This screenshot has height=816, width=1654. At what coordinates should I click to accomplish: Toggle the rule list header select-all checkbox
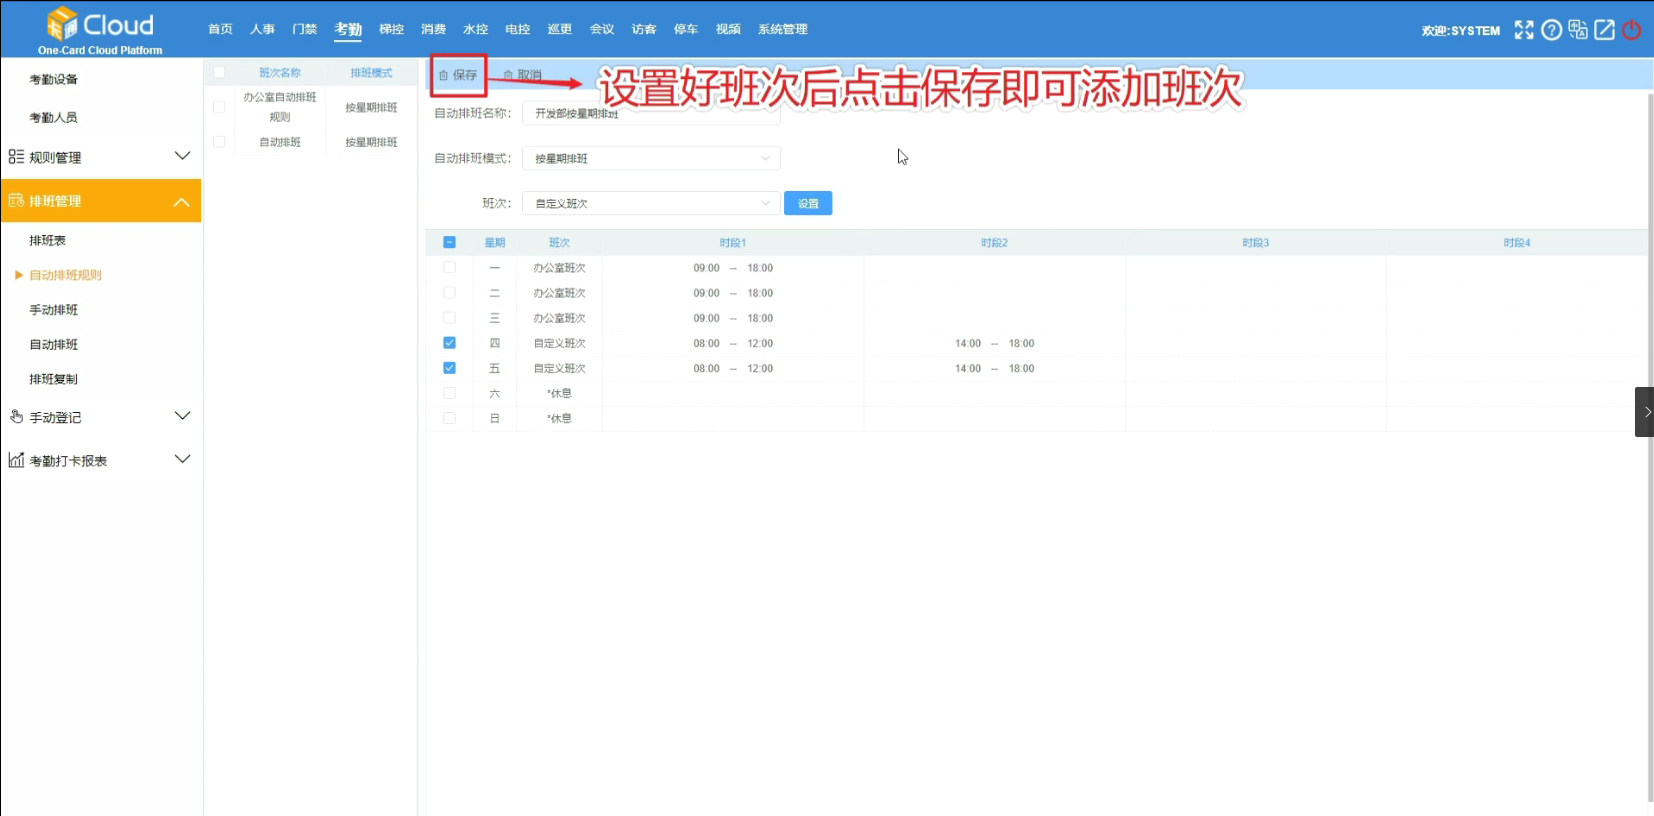coord(219,72)
